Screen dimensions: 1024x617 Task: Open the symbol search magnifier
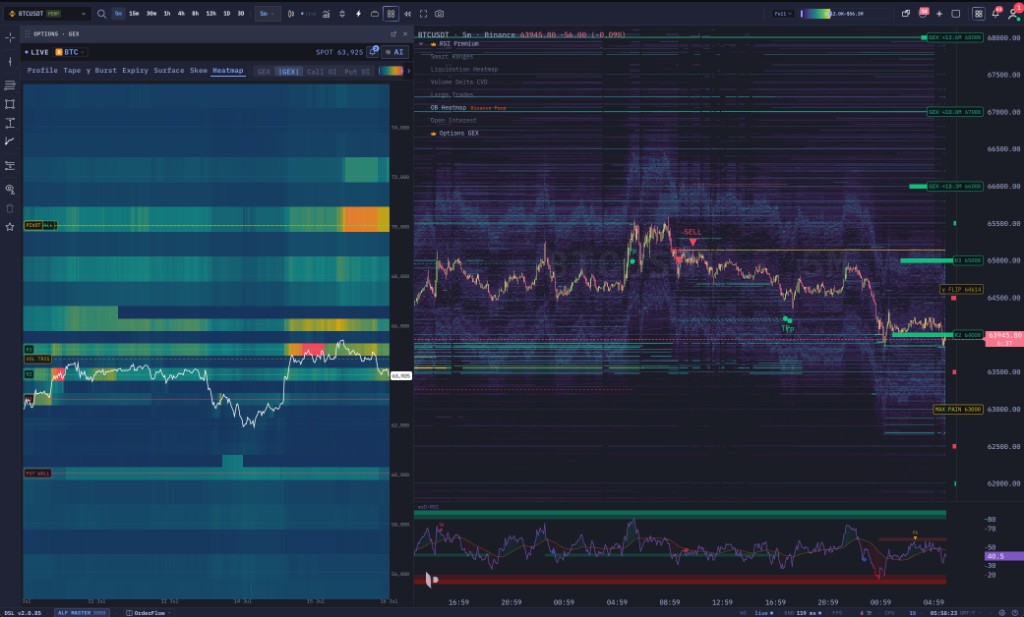coord(101,14)
